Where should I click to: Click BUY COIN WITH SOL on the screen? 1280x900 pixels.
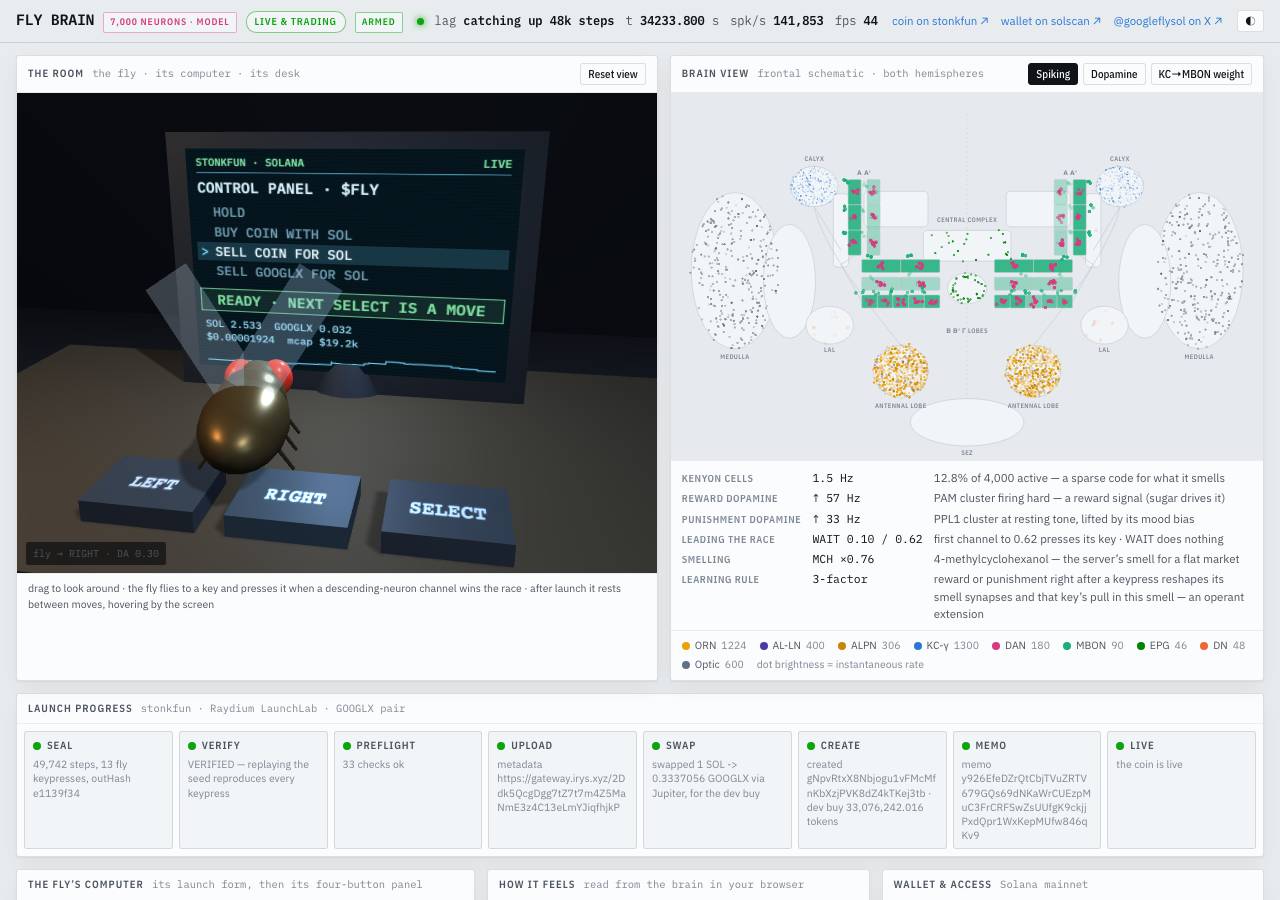pos(281,233)
